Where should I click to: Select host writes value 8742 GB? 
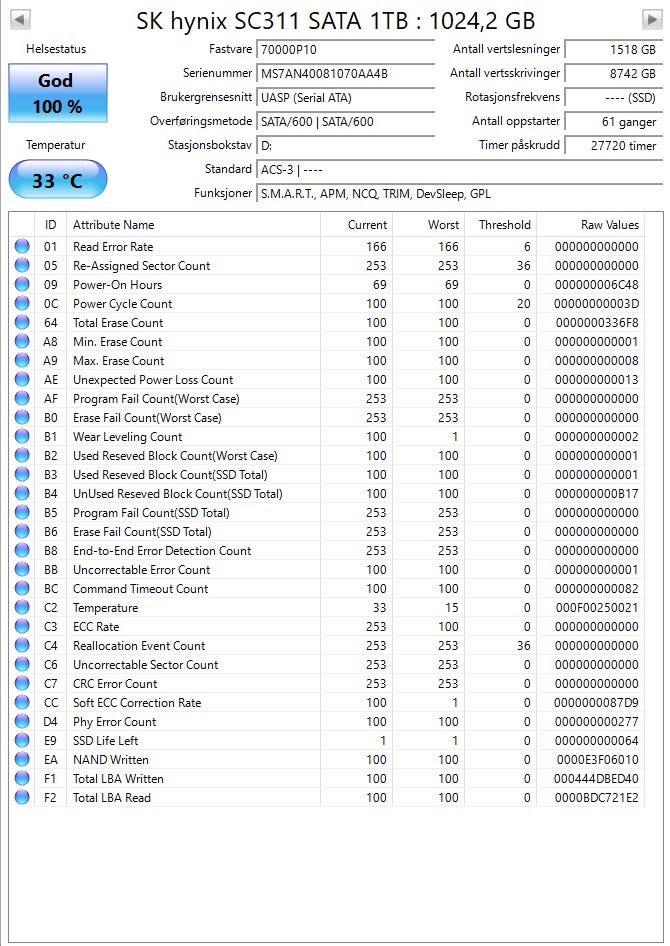(x=613, y=74)
